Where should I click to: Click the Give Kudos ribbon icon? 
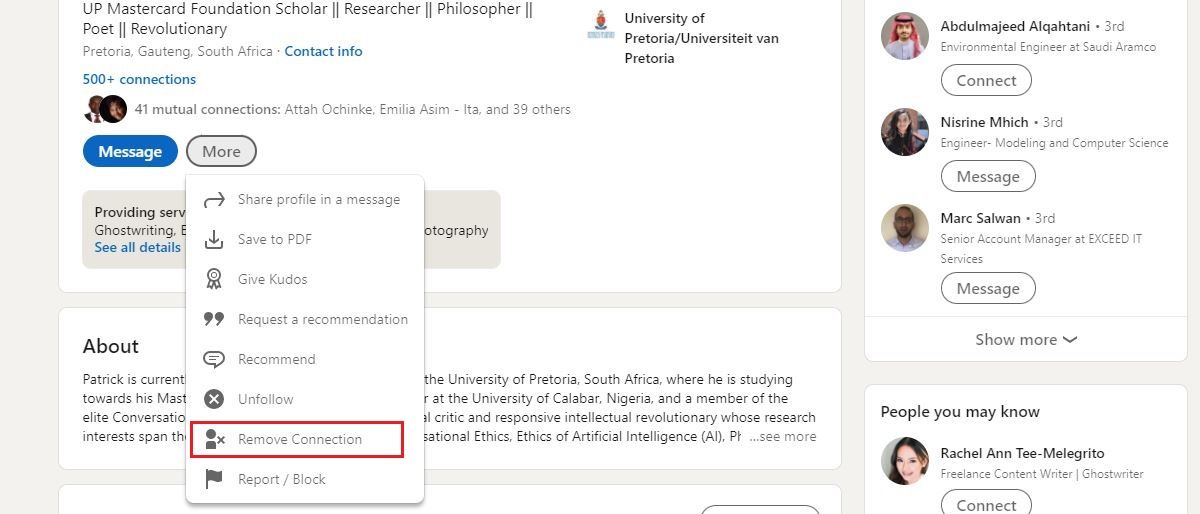coord(214,279)
